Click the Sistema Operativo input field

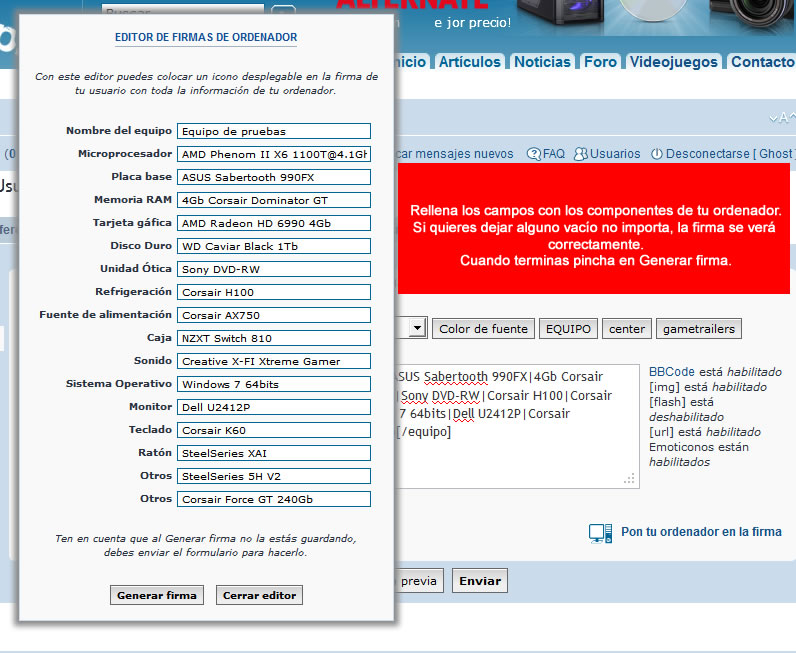(x=274, y=384)
